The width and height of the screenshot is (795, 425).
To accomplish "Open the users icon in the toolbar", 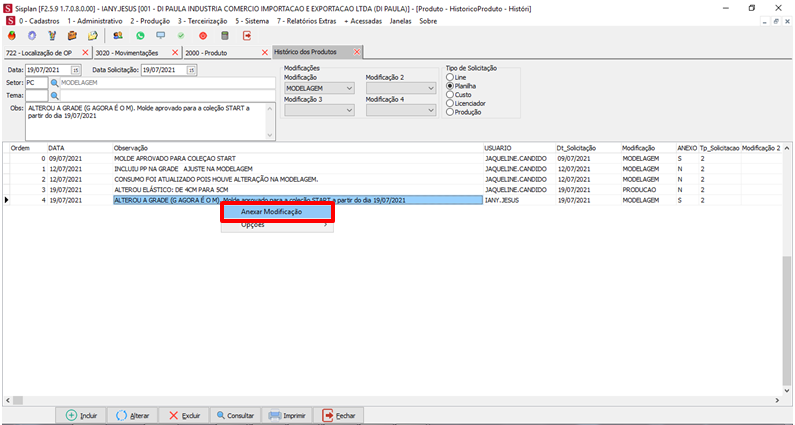I will [x=119, y=35].
